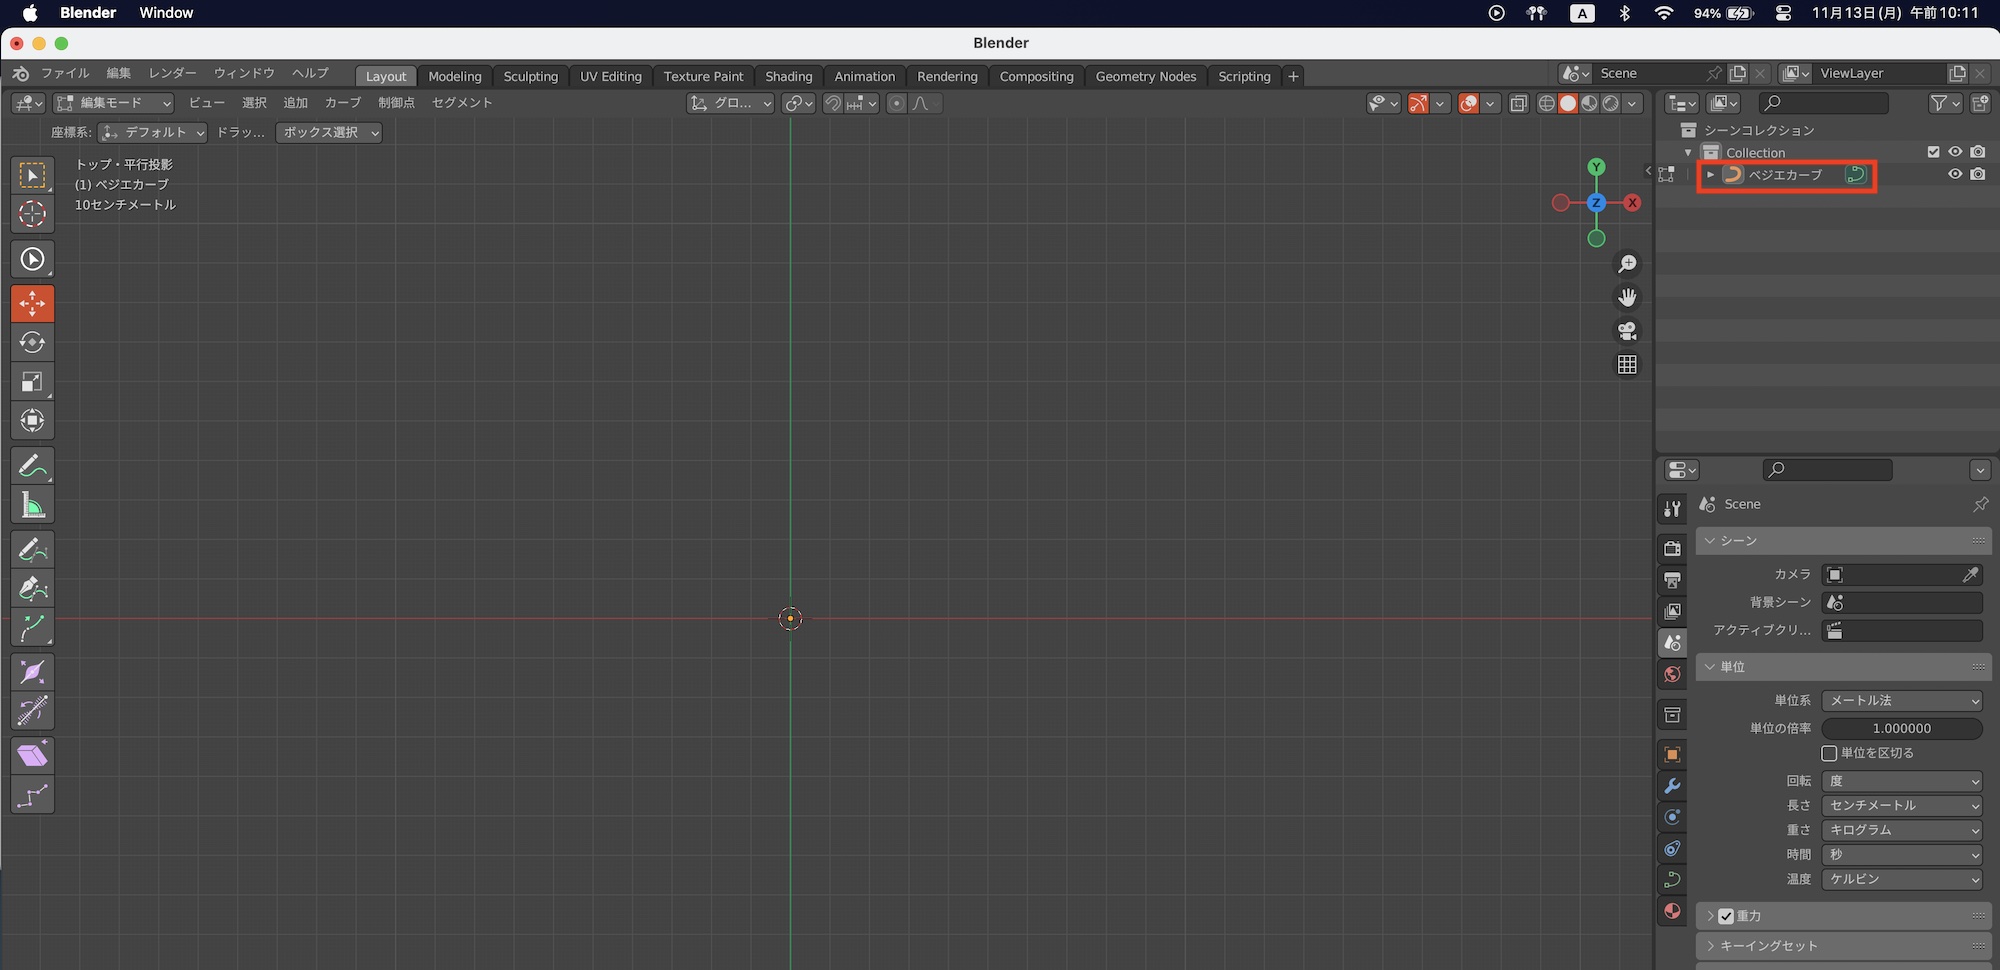Select the Scale tool

click(32, 382)
